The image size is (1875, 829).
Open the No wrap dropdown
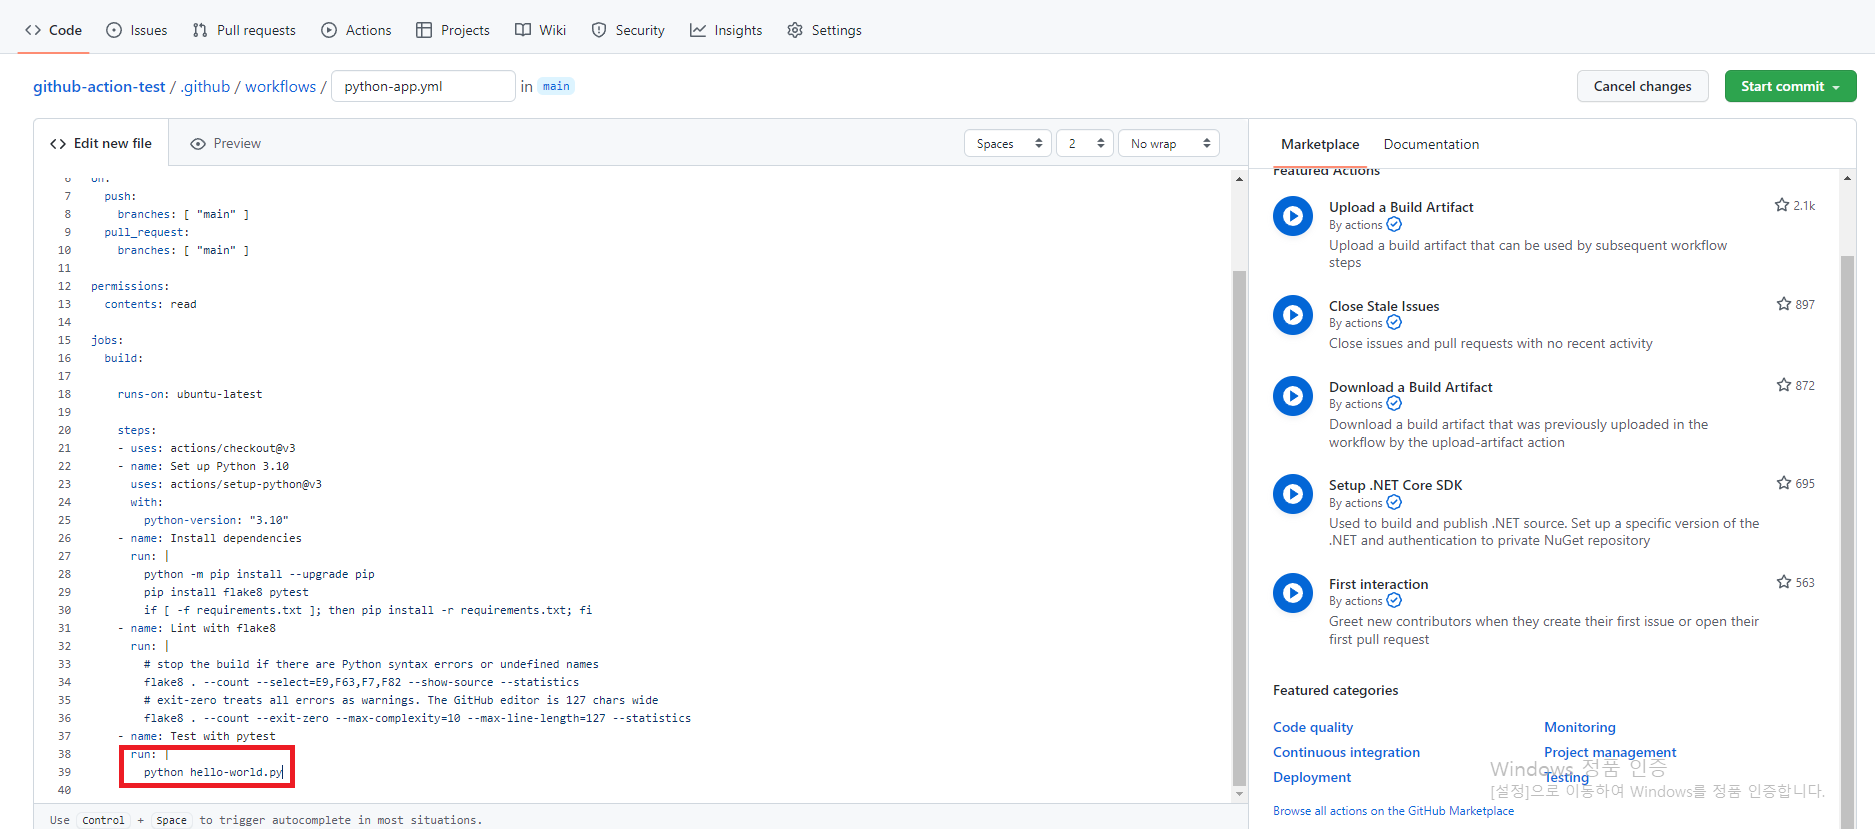[1169, 143]
